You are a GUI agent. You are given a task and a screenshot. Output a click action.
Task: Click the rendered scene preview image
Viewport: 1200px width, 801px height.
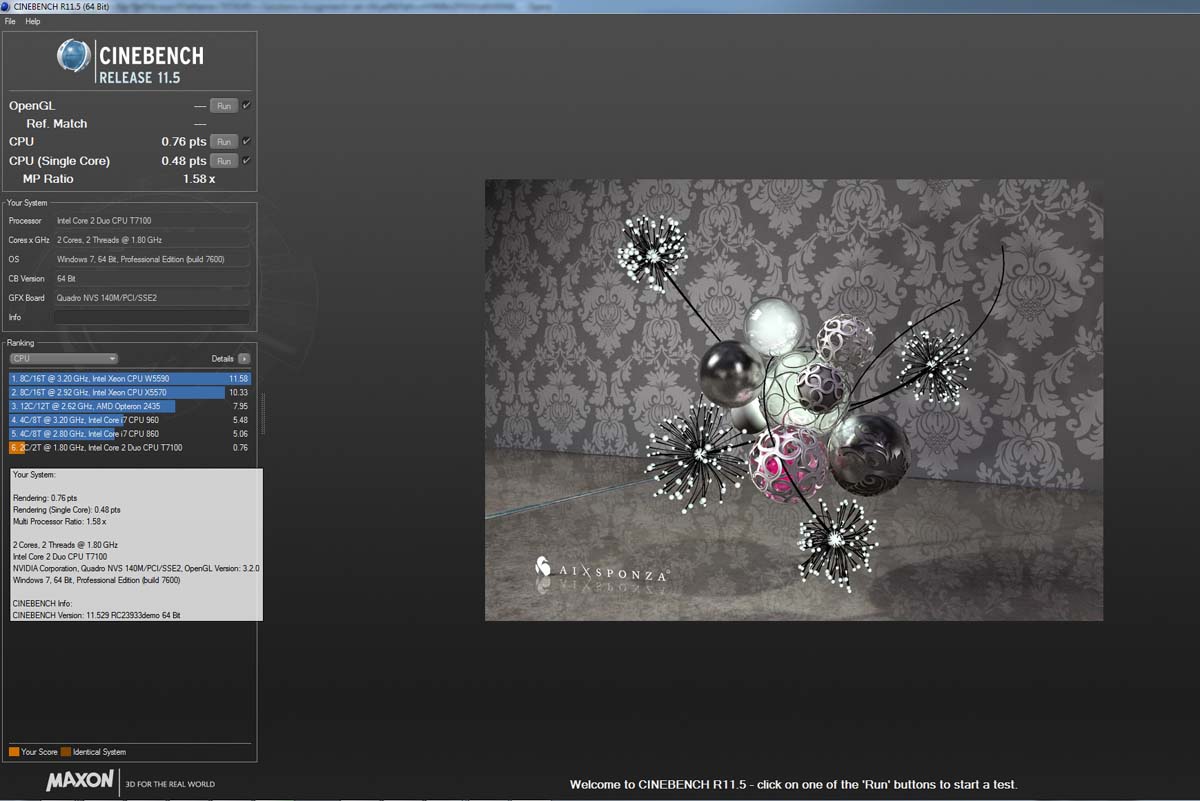coord(794,400)
